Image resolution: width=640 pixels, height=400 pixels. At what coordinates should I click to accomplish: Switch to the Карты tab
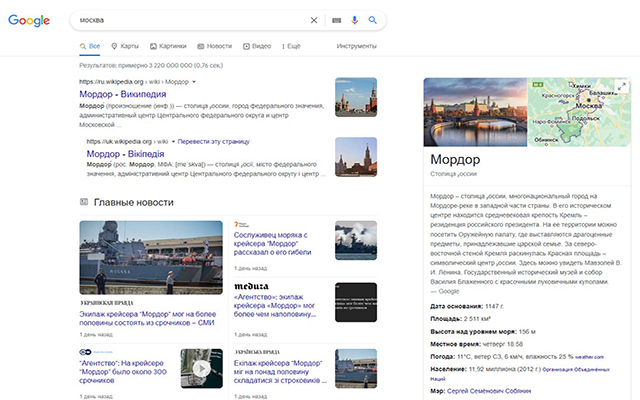click(125, 46)
